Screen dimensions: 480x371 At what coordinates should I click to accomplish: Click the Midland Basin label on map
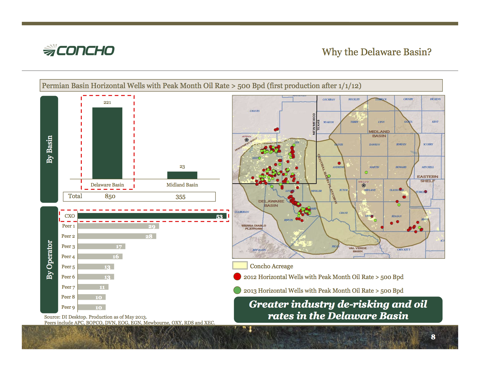pyautogui.click(x=379, y=134)
